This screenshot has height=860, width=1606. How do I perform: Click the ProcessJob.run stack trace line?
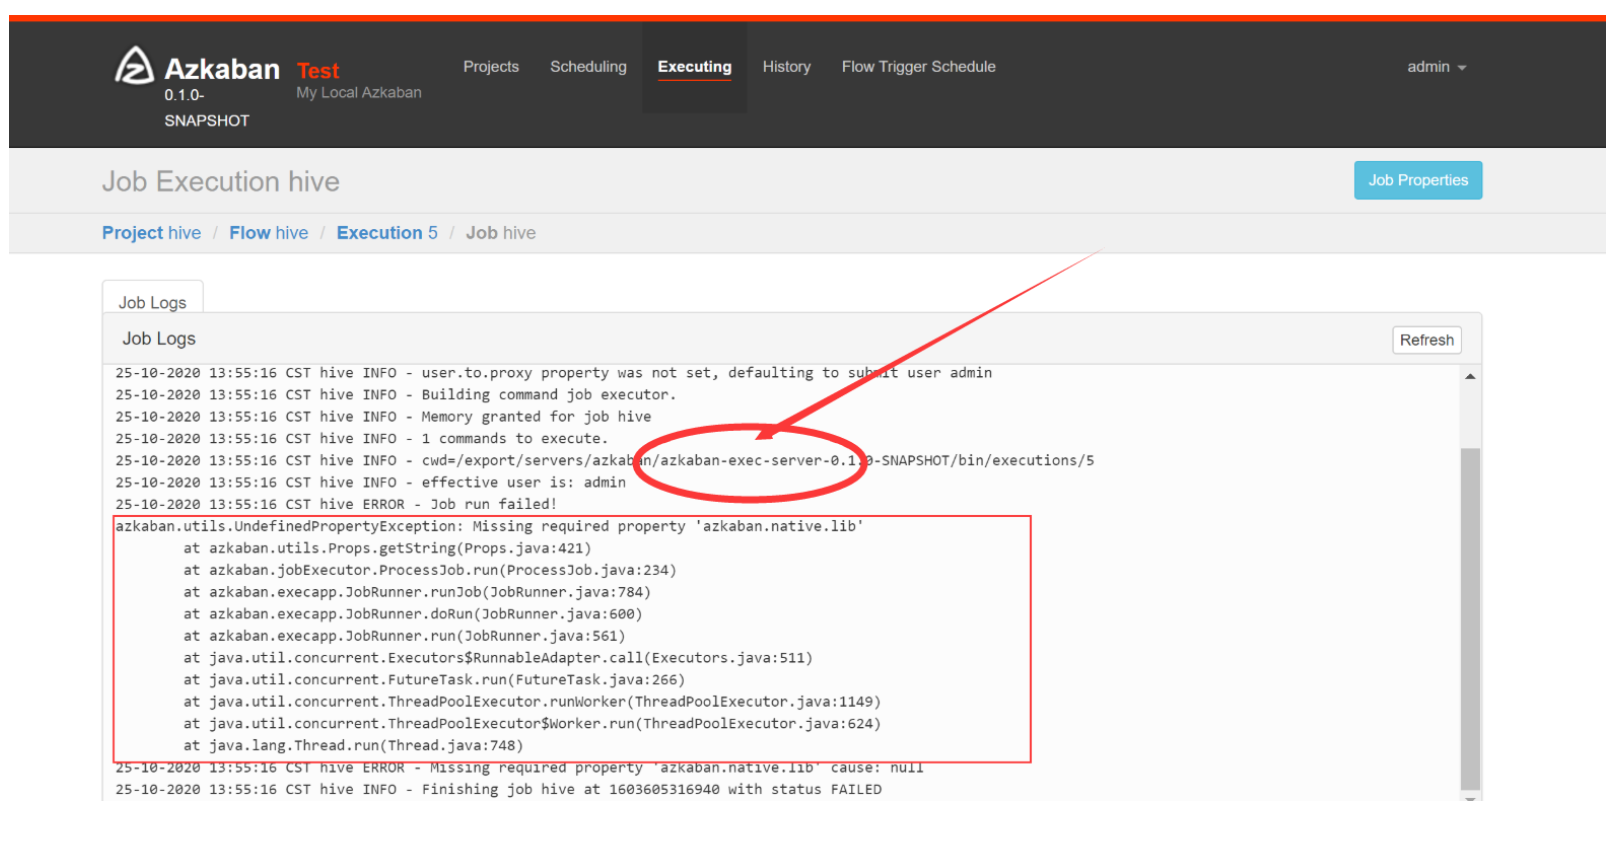[x=430, y=570]
